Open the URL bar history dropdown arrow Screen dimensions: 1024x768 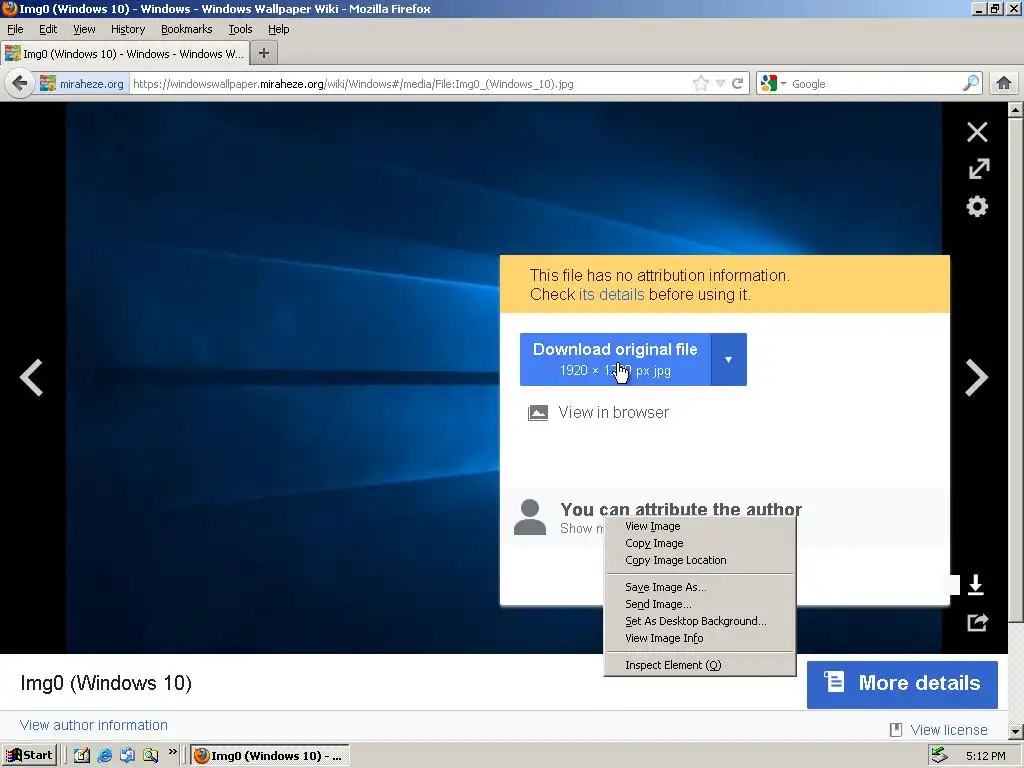pos(720,84)
